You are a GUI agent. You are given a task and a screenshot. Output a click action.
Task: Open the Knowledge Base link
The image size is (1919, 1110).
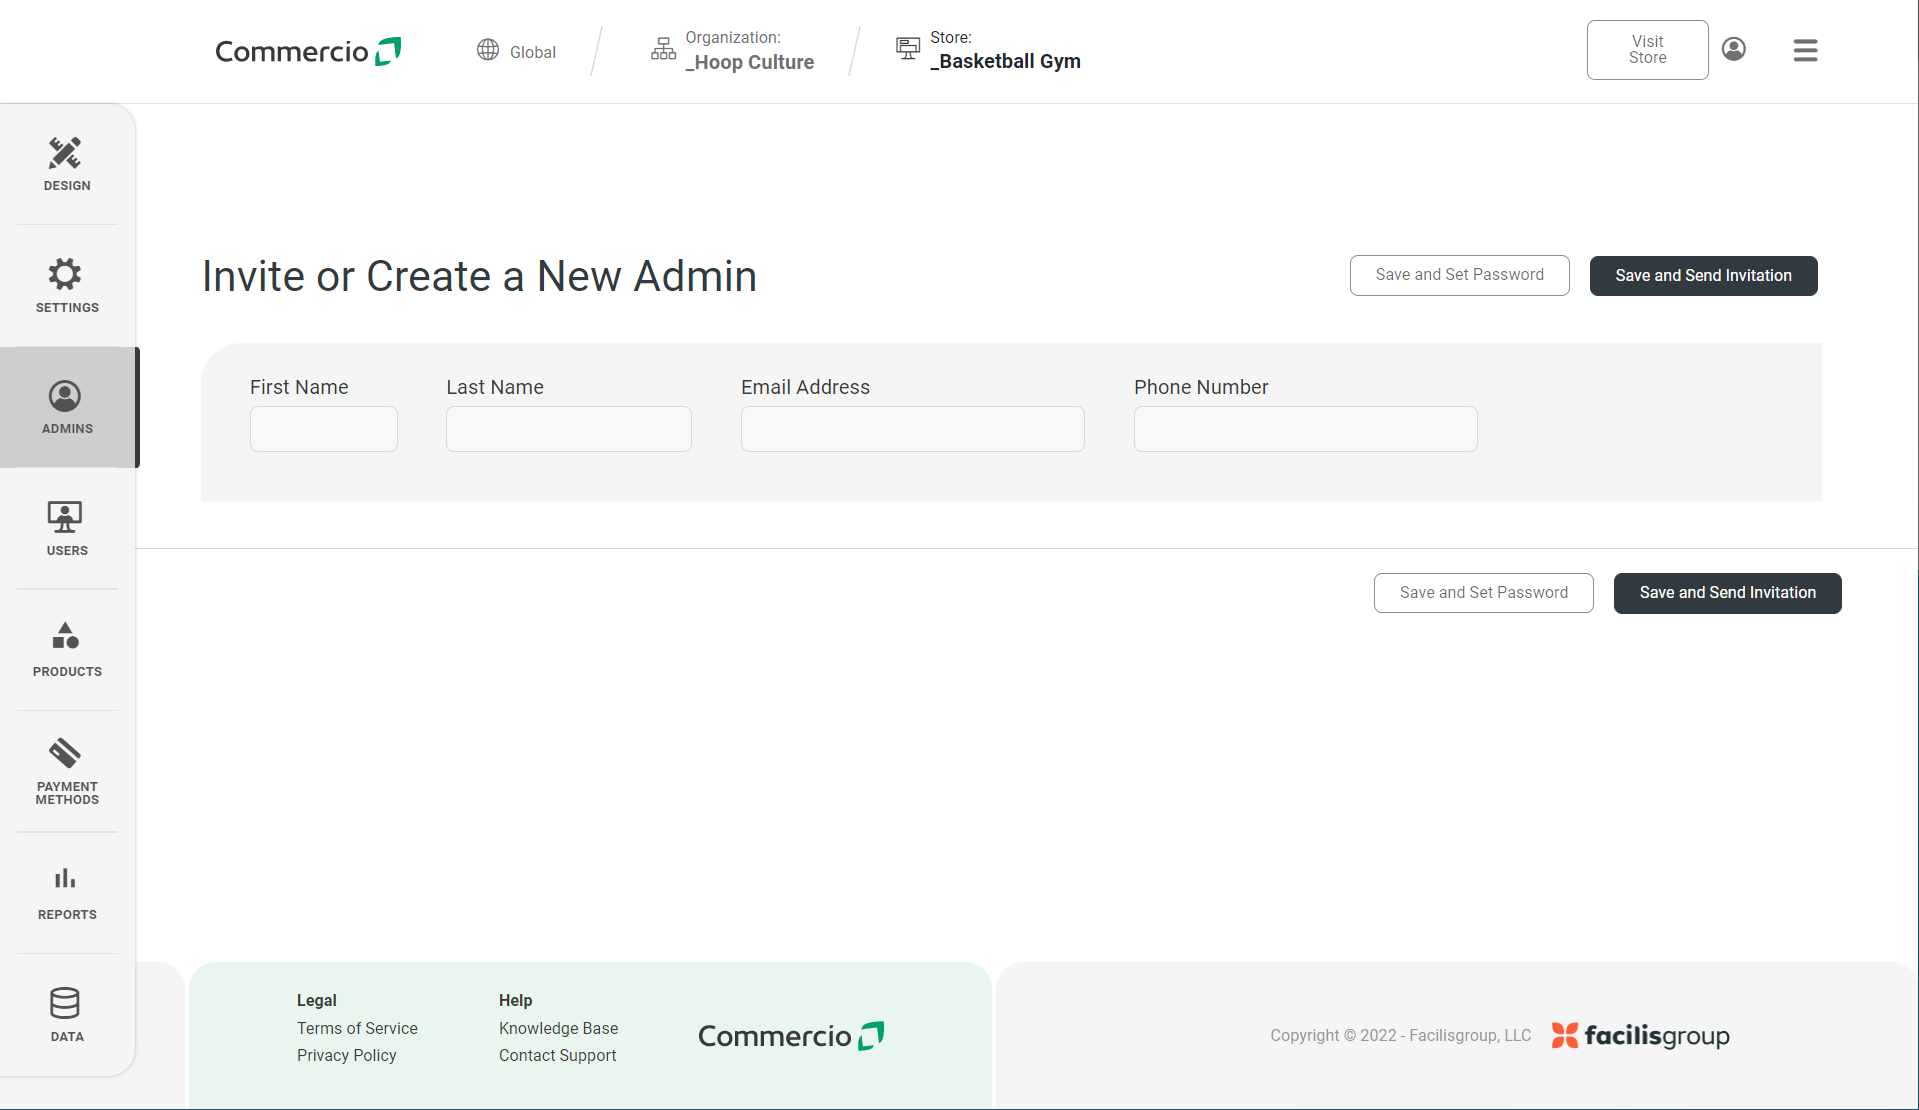point(558,1028)
